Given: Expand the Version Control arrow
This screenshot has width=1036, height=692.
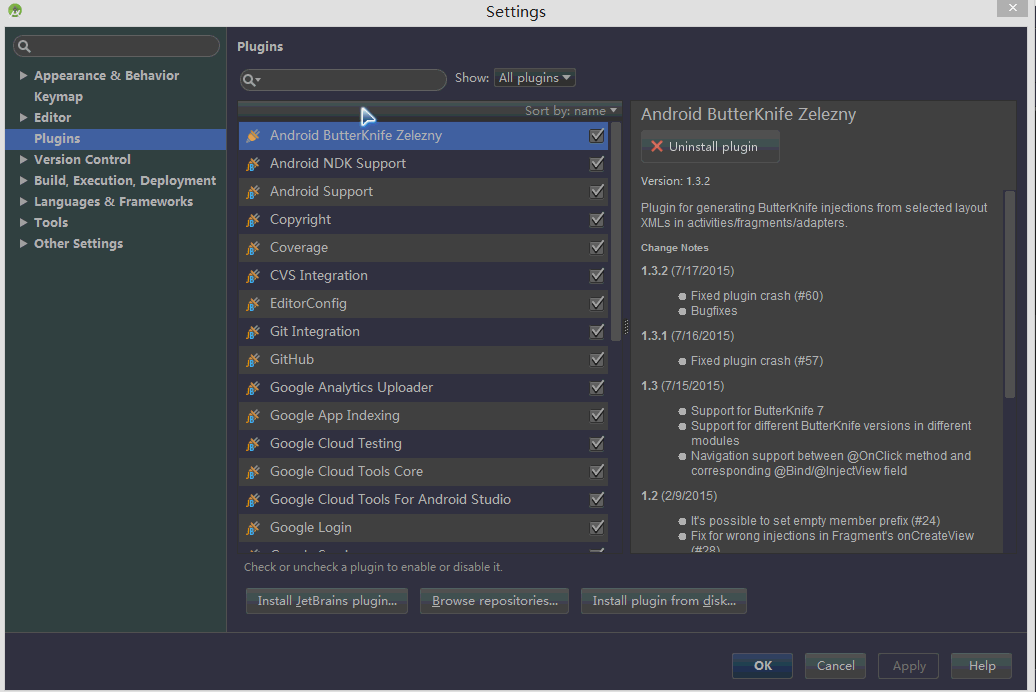Looking at the screenshot, I should click(23, 159).
